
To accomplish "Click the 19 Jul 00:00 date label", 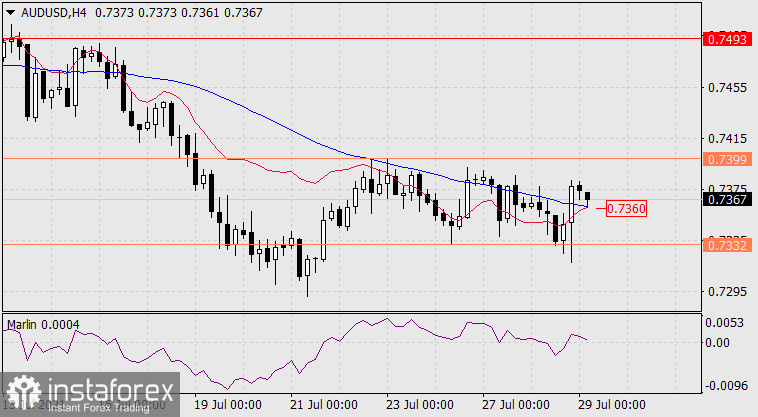I will pos(227,406).
